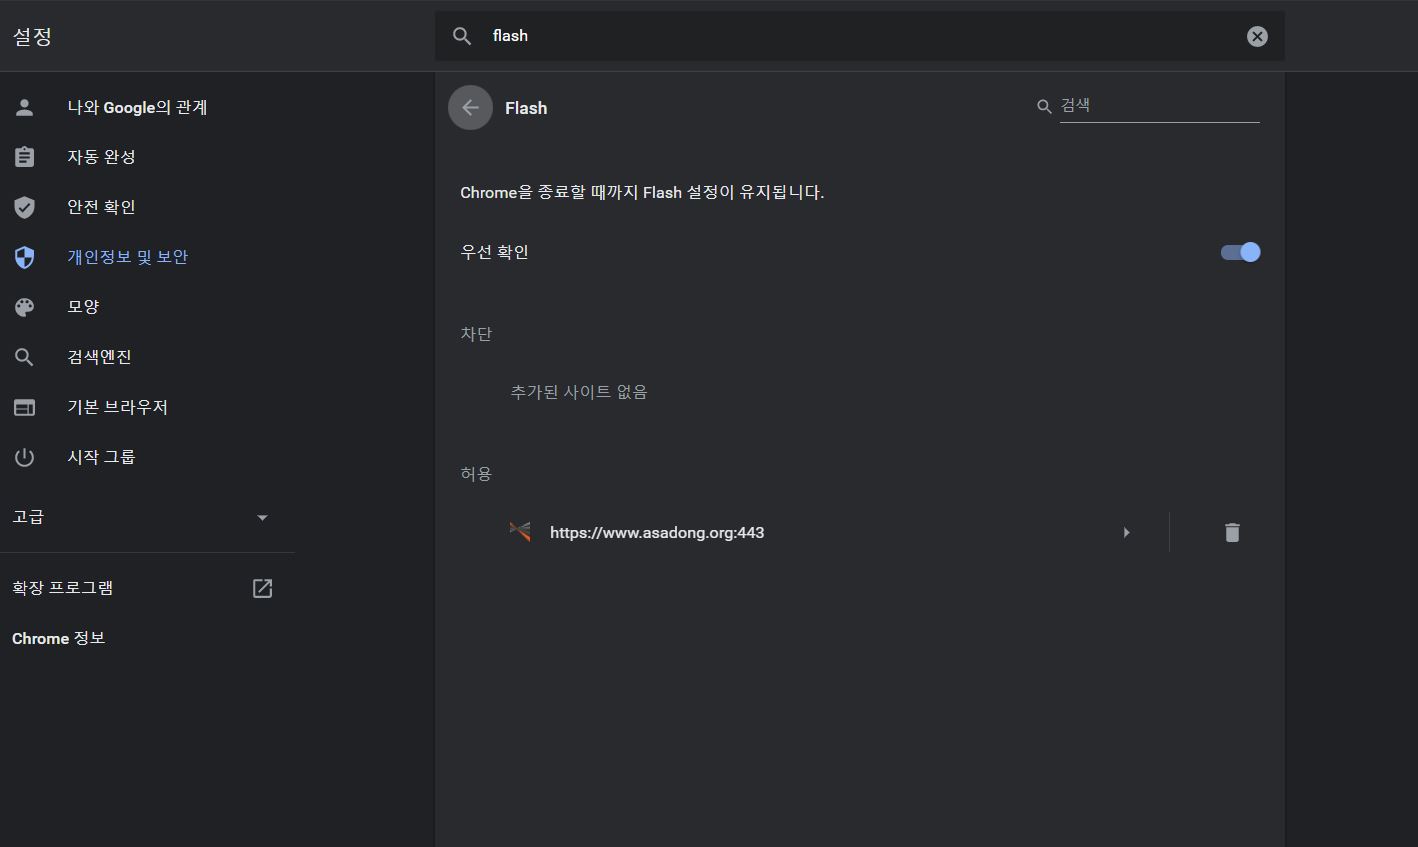Open 확장 프로그램 link
Viewport: 1418px width, 847px height.
pyautogui.click(x=63, y=588)
